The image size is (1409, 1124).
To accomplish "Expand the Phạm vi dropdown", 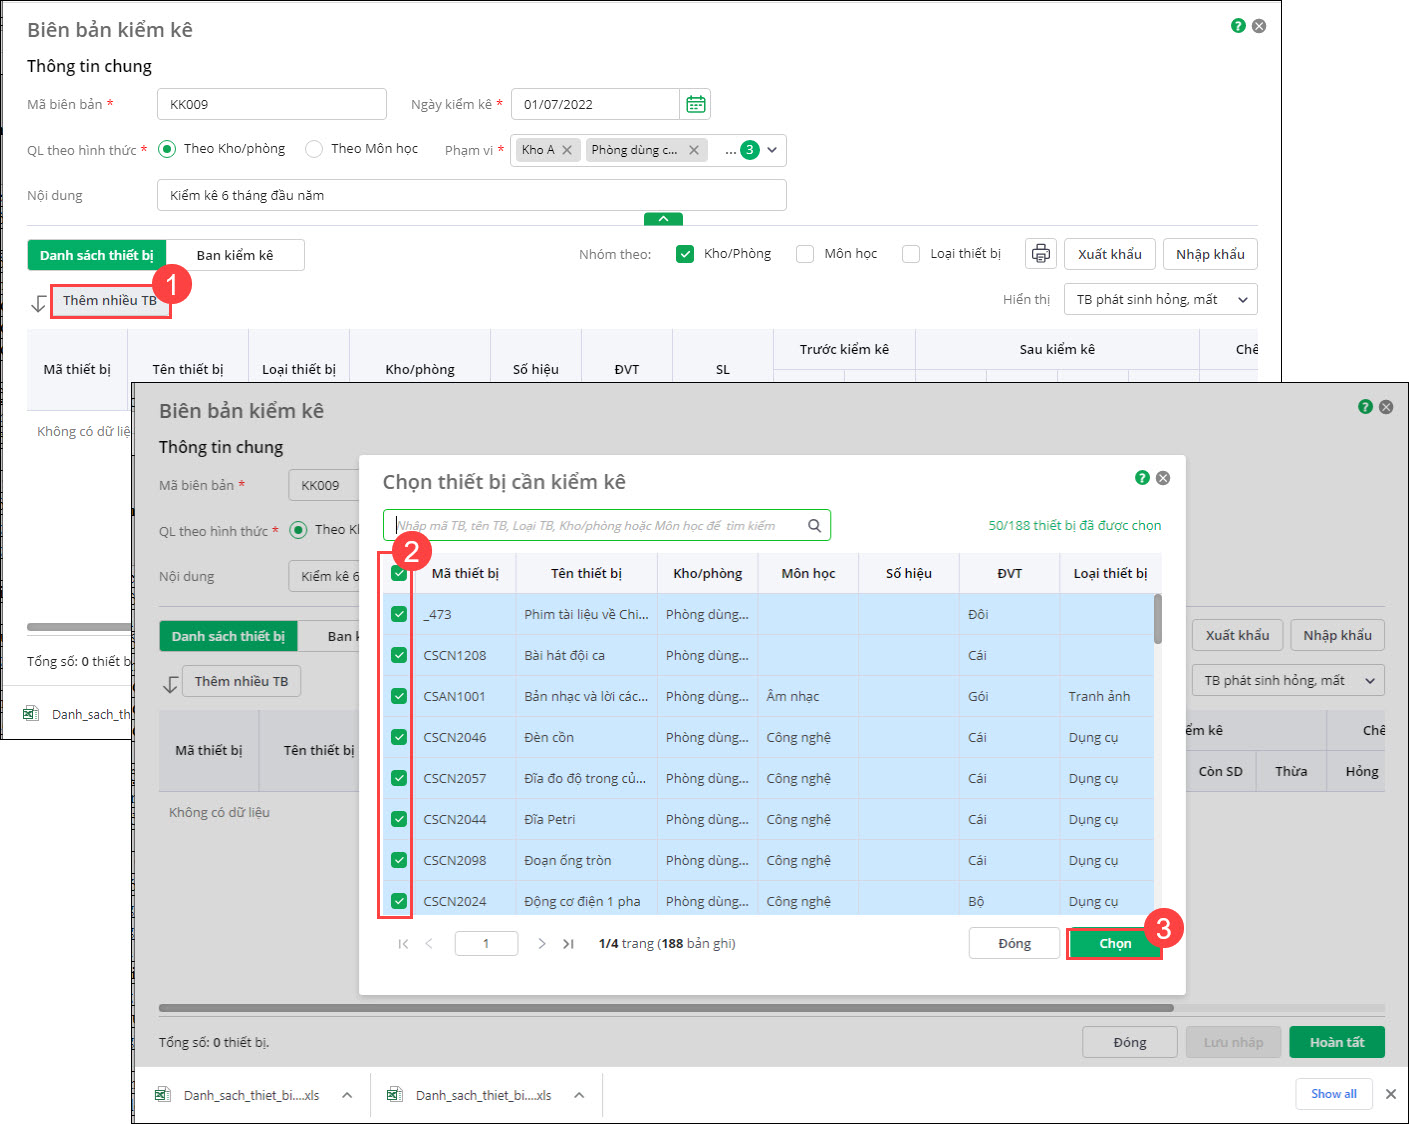I will [x=772, y=150].
